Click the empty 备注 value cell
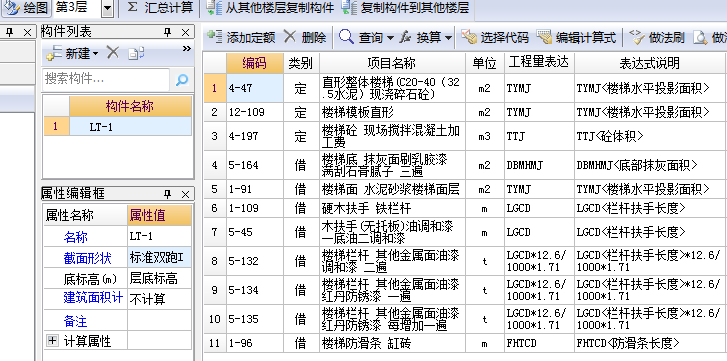727x361 pixels. 159,320
